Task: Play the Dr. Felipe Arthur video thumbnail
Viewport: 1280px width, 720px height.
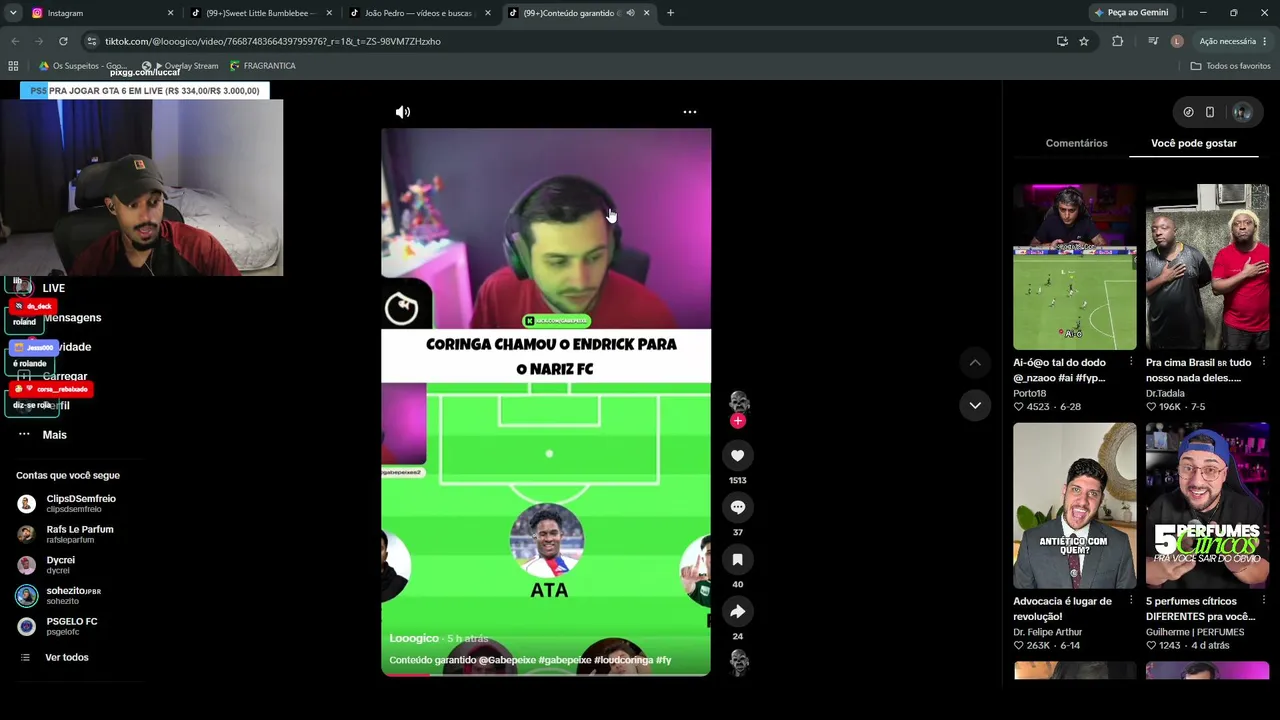Action: tap(1075, 506)
